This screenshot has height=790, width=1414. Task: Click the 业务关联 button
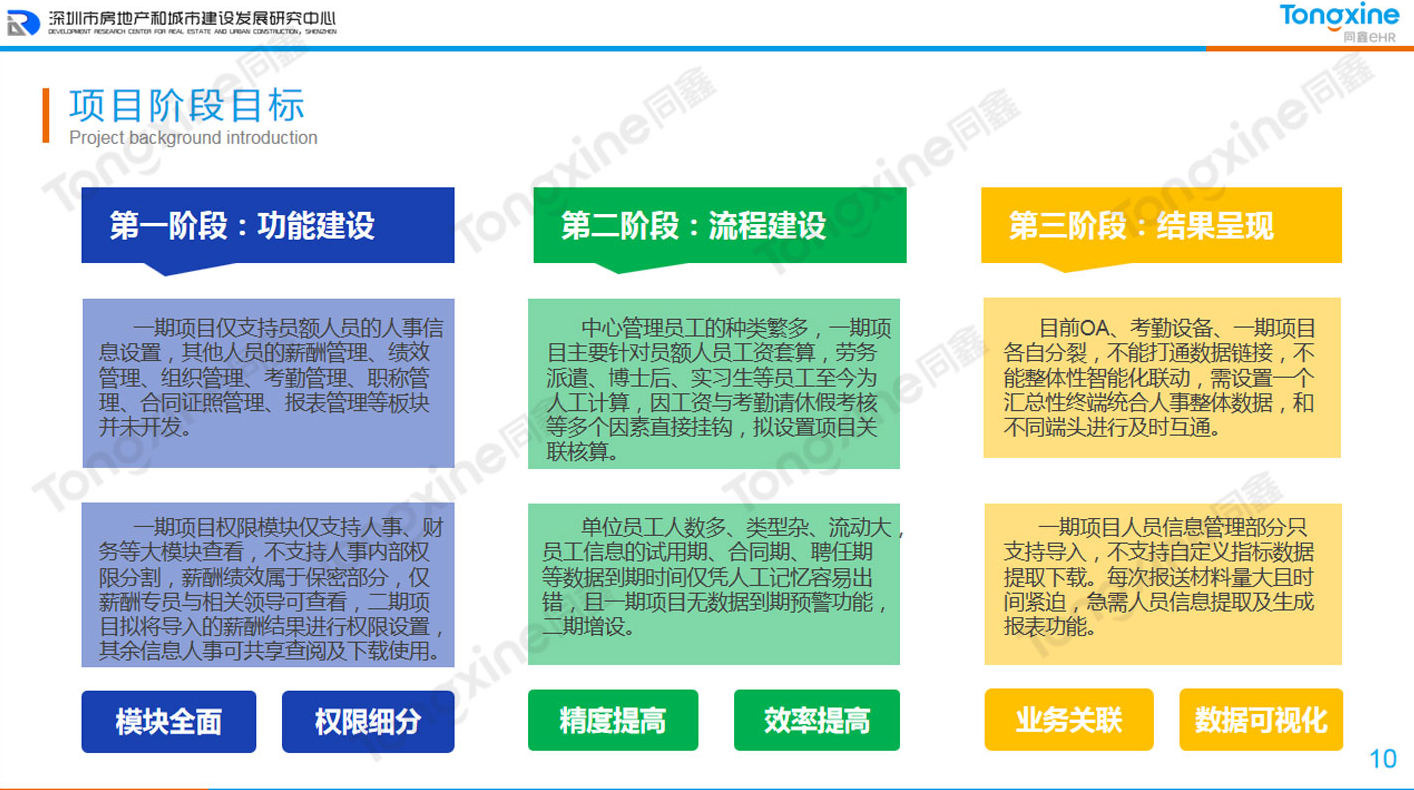click(1069, 719)
